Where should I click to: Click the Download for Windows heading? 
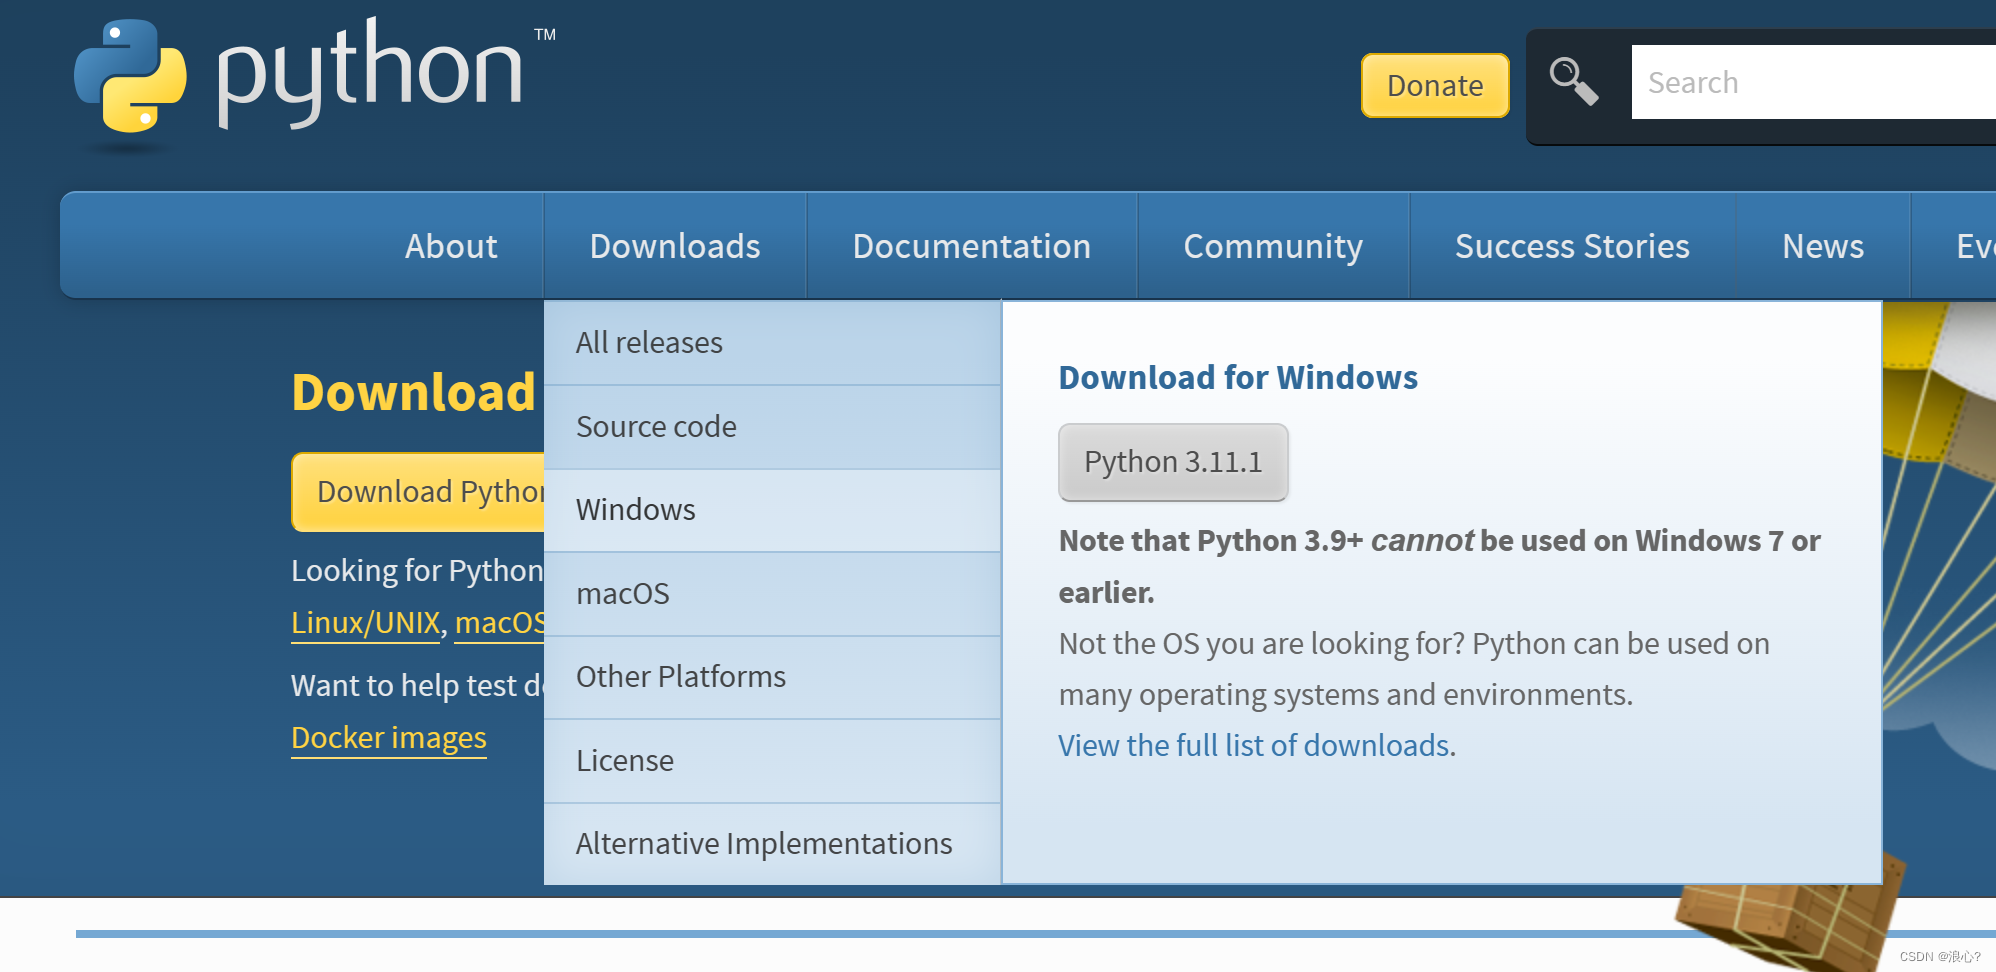1238,378
